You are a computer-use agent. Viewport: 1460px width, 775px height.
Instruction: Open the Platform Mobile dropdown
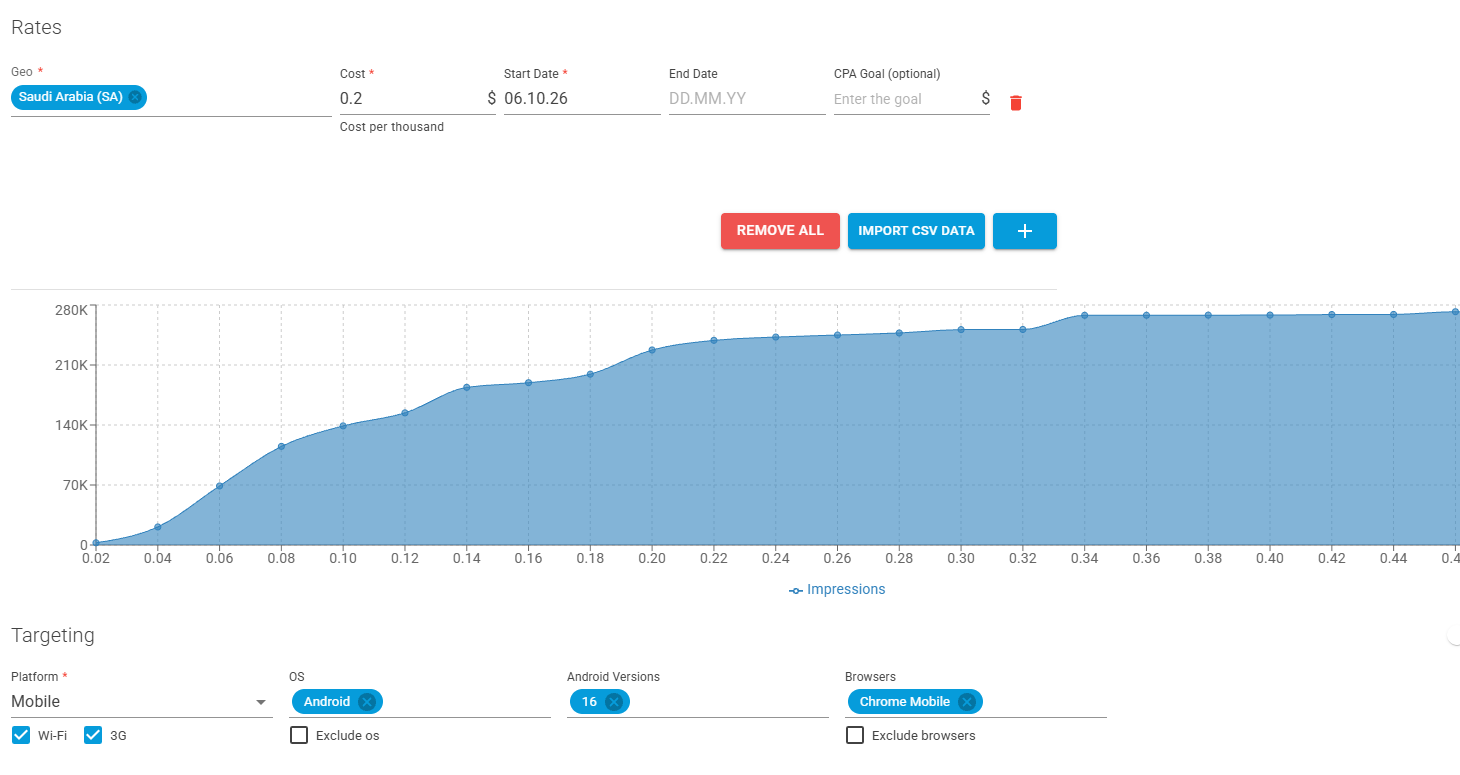coord(141,702)
